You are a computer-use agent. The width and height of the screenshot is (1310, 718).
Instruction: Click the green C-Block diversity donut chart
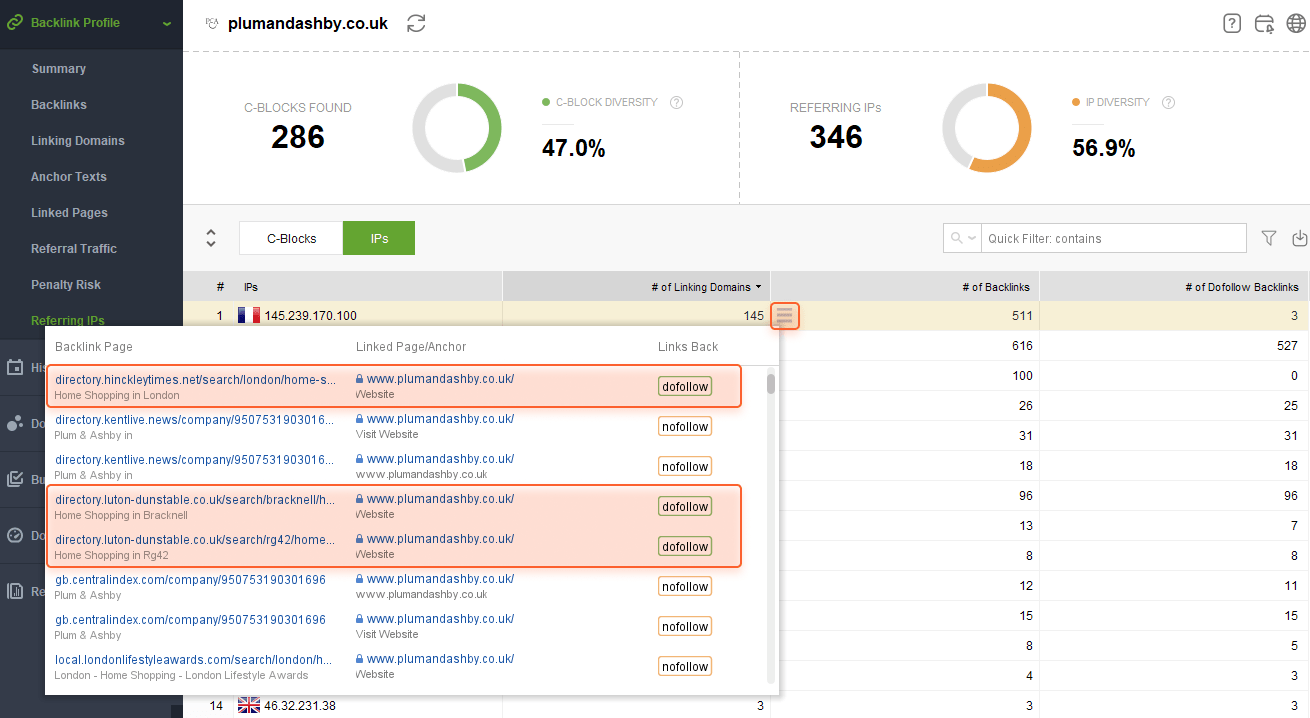[457, 128]
